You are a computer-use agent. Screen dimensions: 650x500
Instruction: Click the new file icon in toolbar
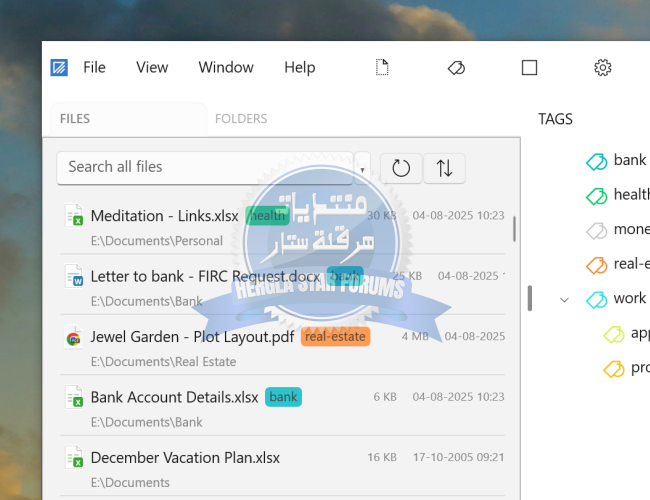(x=381, y=68)
